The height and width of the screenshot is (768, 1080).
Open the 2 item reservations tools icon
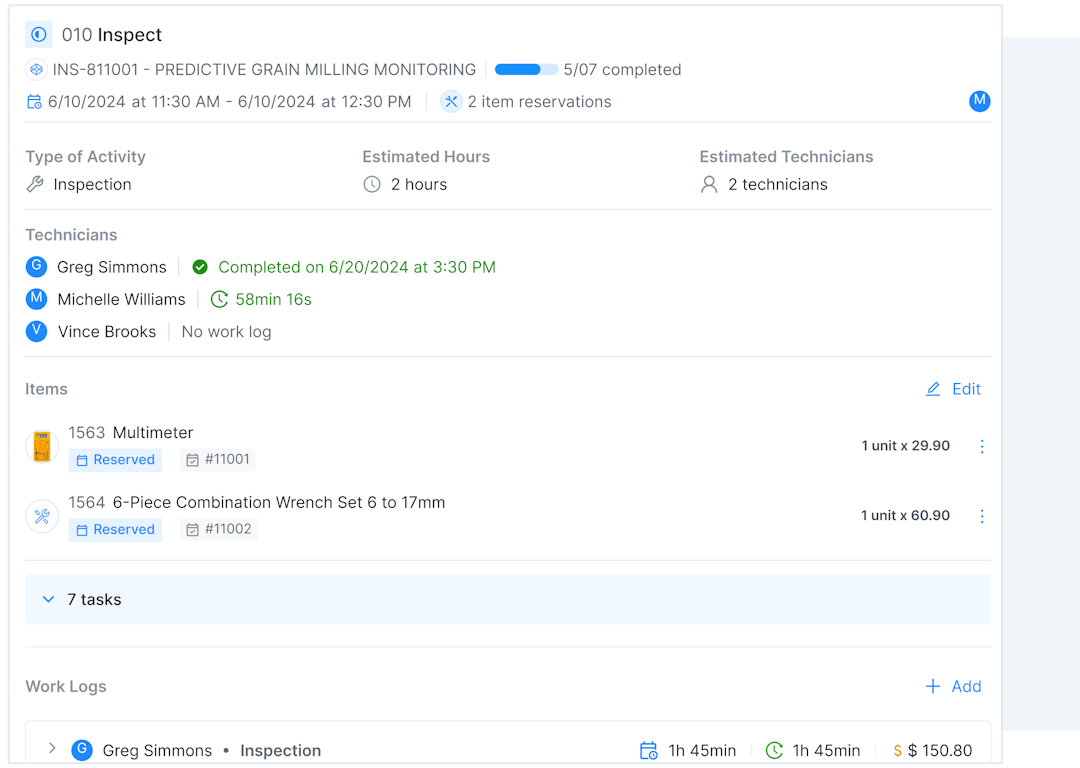pos(451,102)
